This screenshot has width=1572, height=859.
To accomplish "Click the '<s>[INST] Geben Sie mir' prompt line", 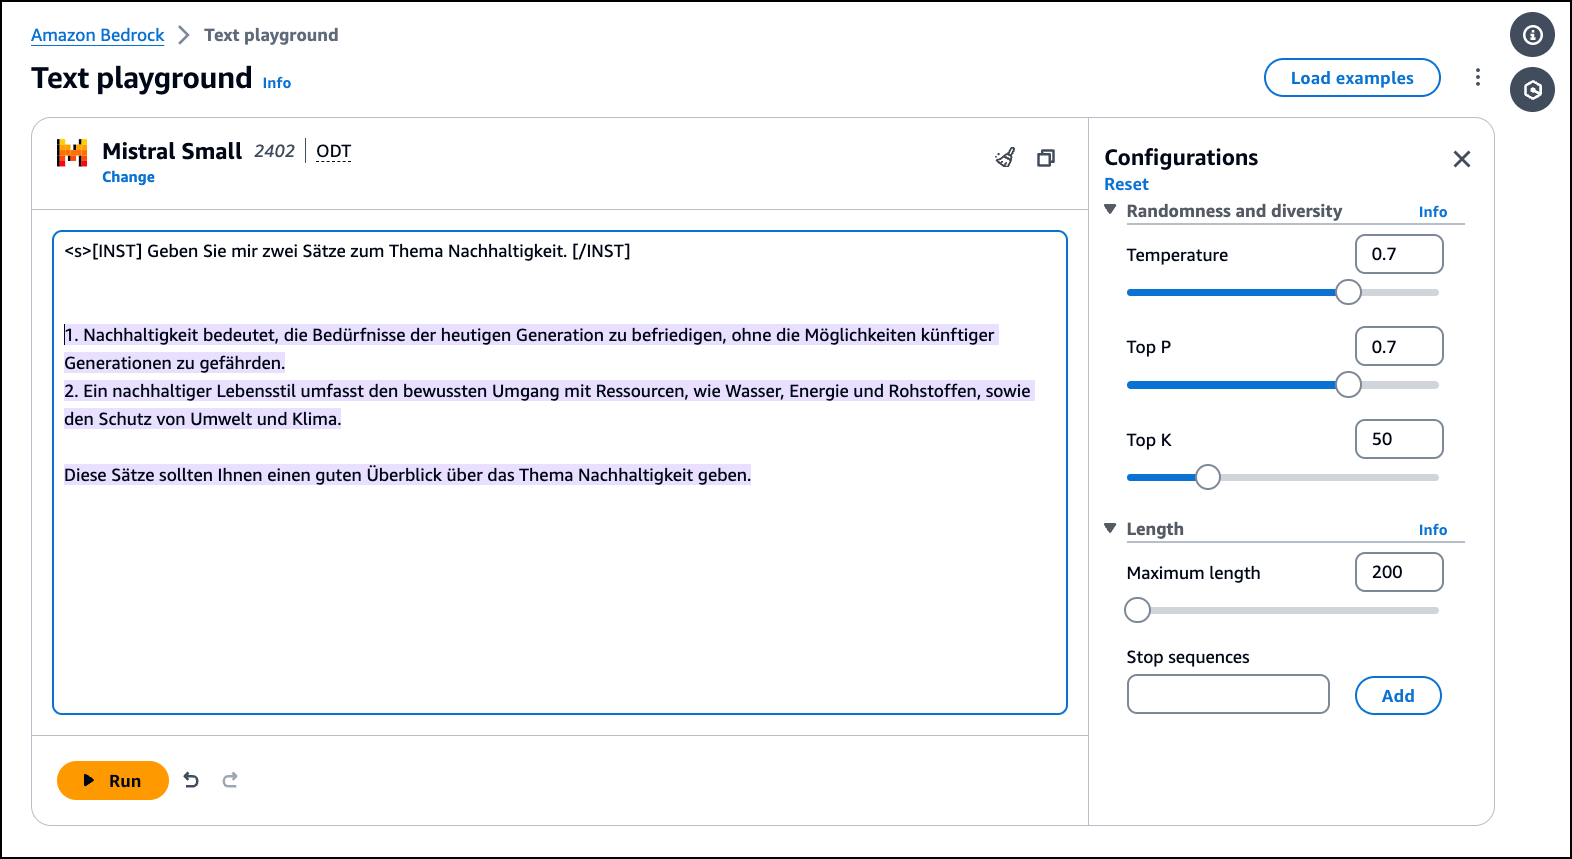I will click(347, 251).
